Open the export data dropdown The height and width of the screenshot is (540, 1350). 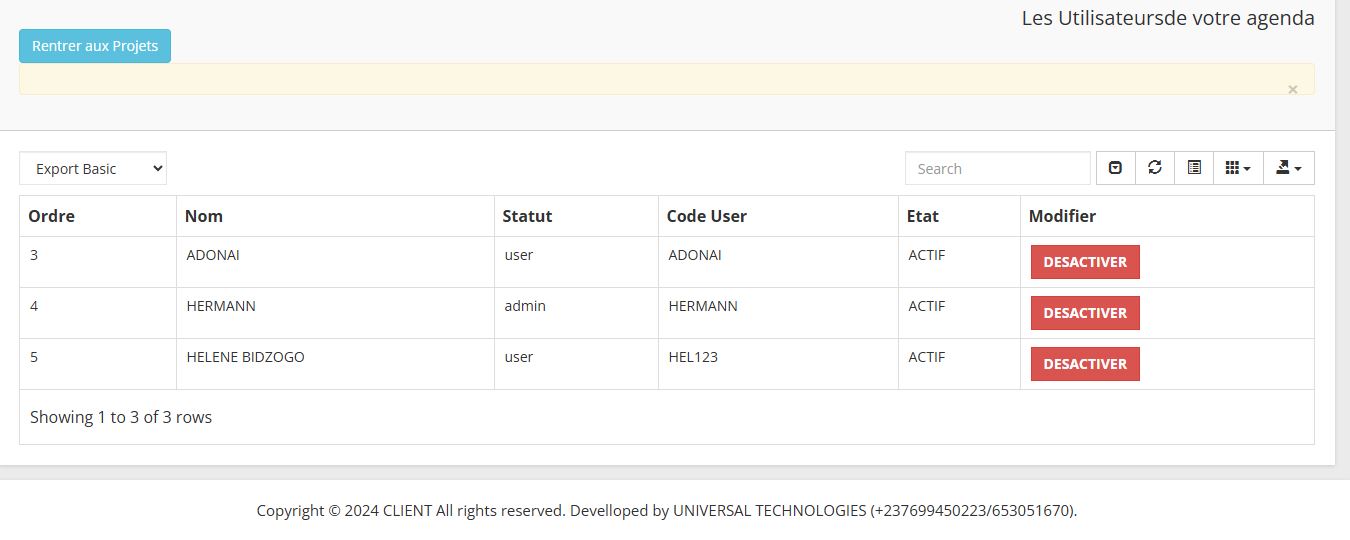1288,168
